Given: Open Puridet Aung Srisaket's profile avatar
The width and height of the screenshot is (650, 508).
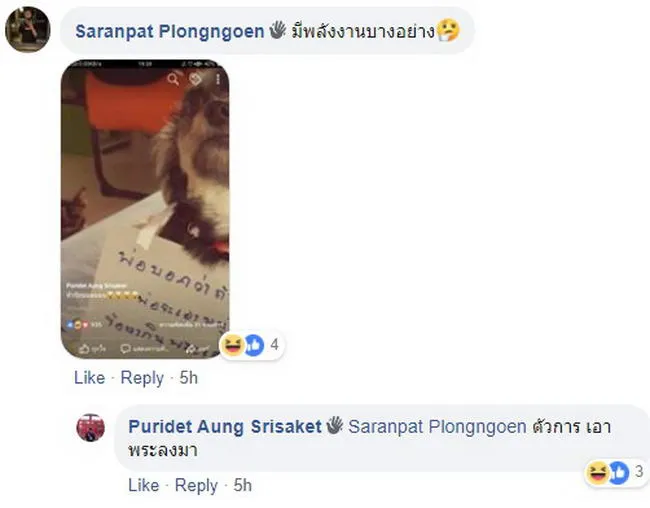Looking at the screenshot, I should [x=90, y=428].
